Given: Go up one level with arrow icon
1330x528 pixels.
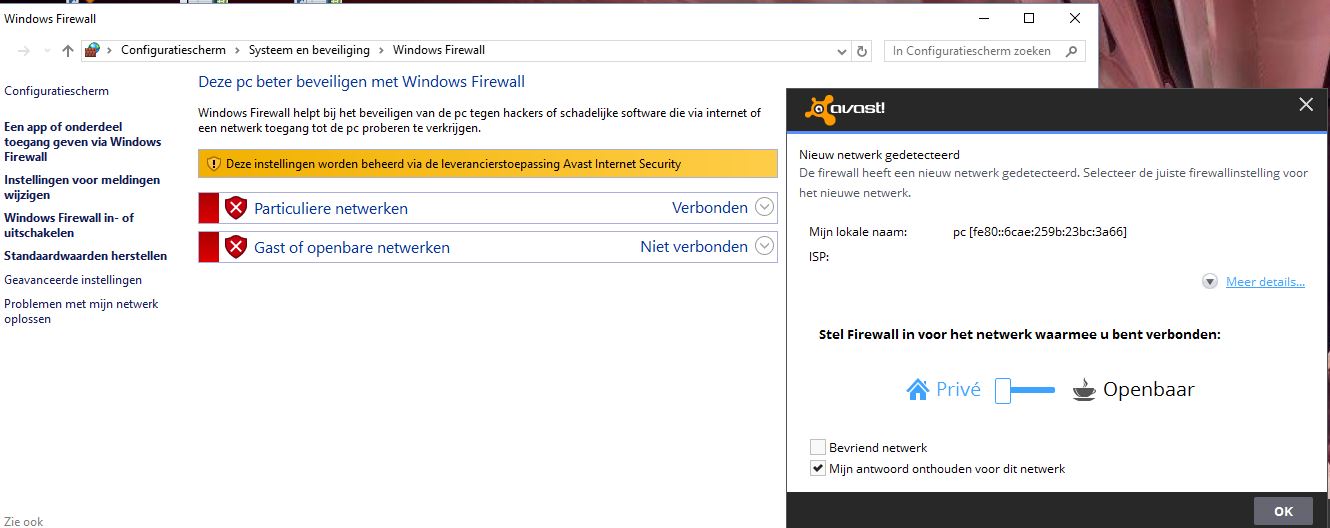Looking at the screenshot, I should (x=68, y=50).
